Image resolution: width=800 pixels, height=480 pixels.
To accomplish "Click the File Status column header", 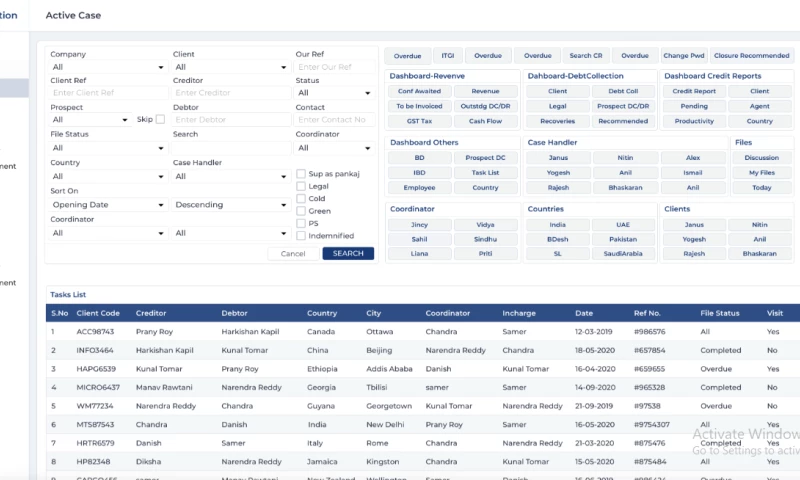I will [719, 313].
